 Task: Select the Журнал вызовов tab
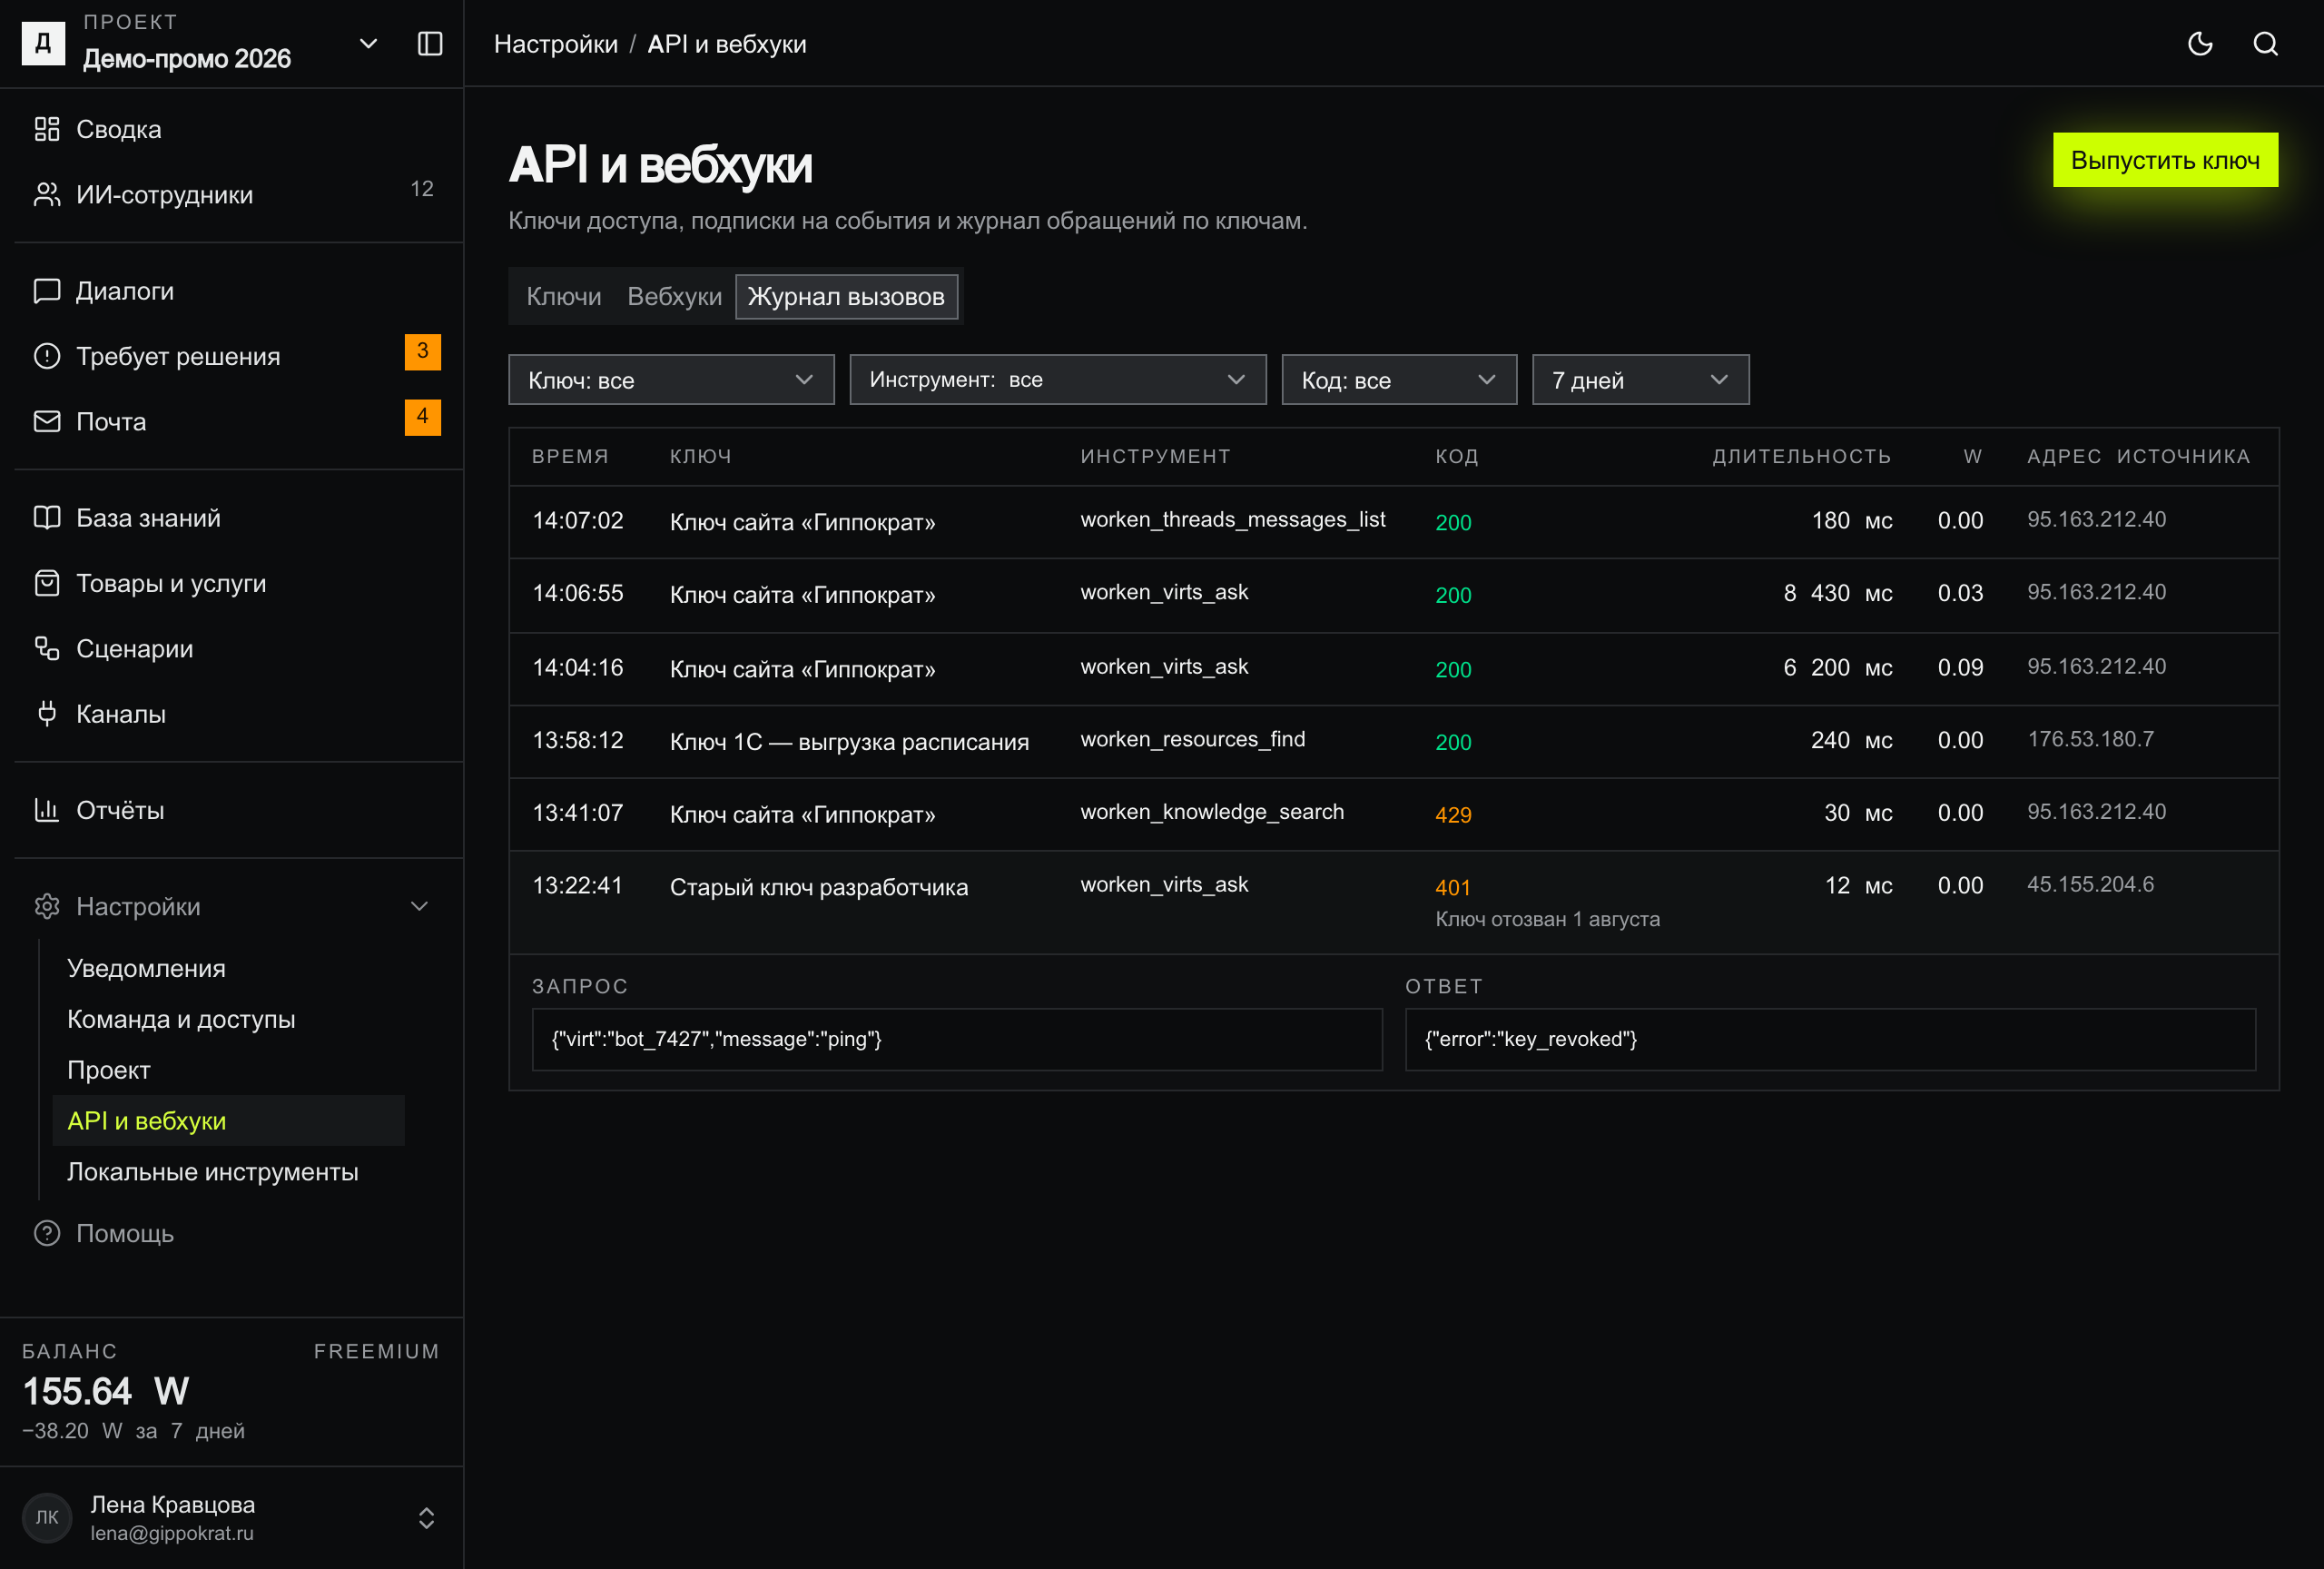[846, 297]
